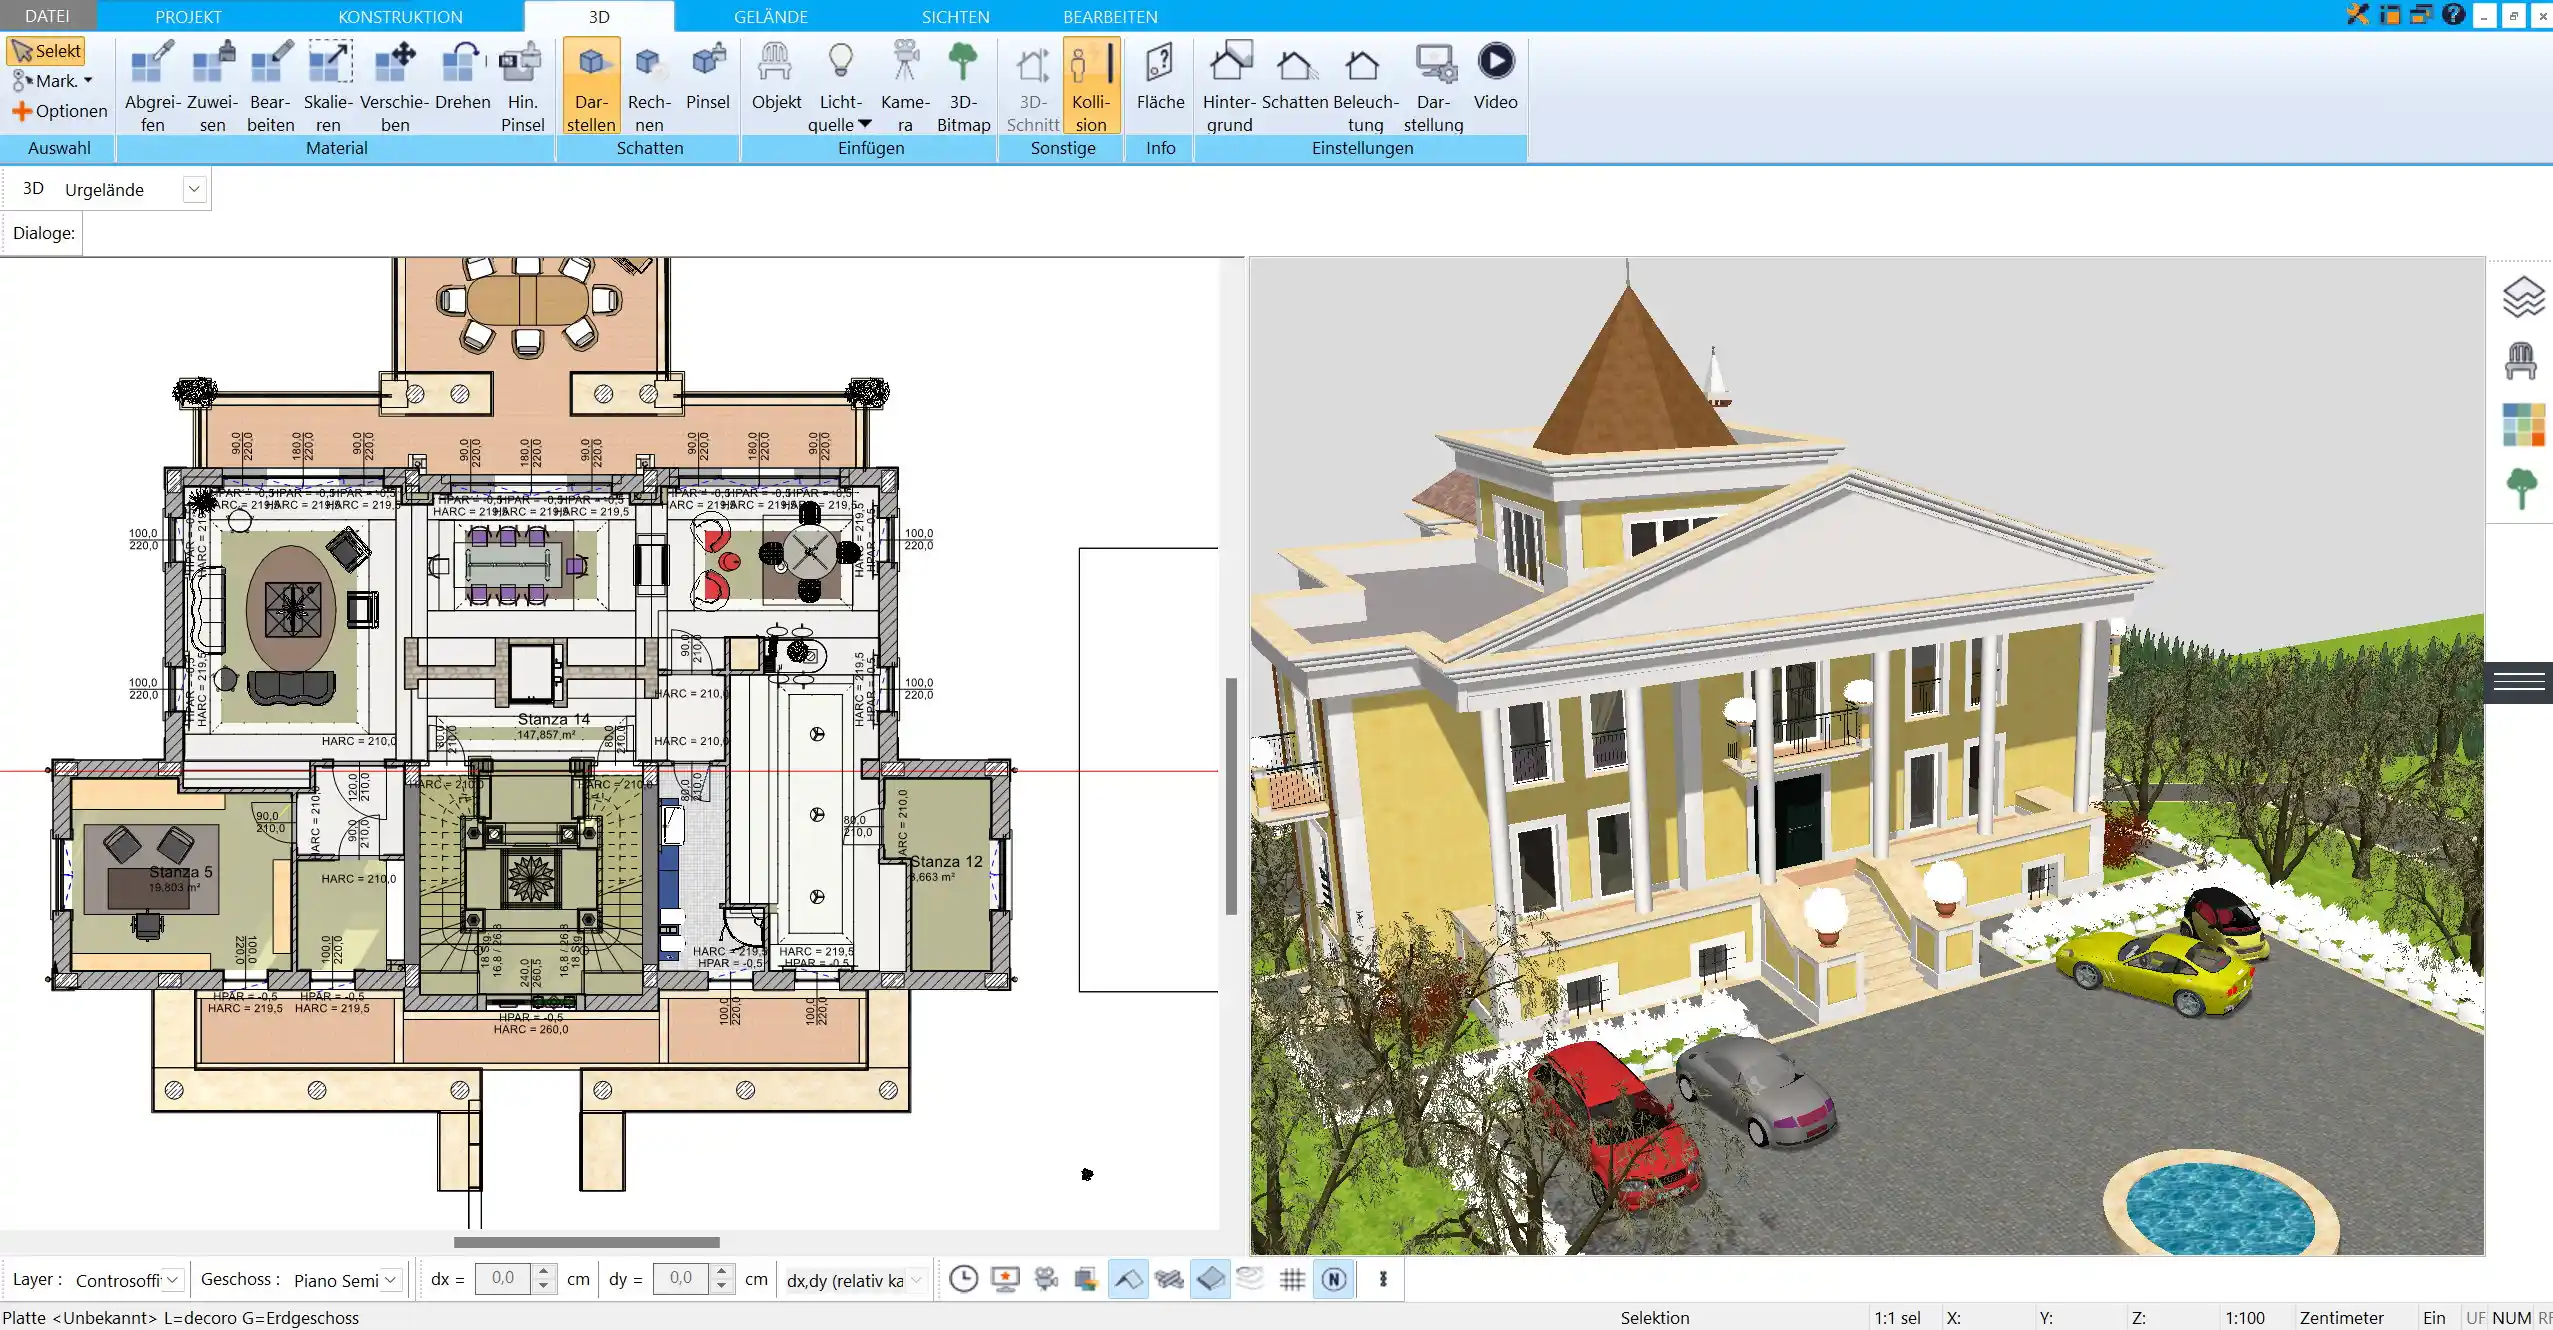Expand the Urgelände view dropdown
This screenshot has width=2553, height=1330.
click(194, 189)
